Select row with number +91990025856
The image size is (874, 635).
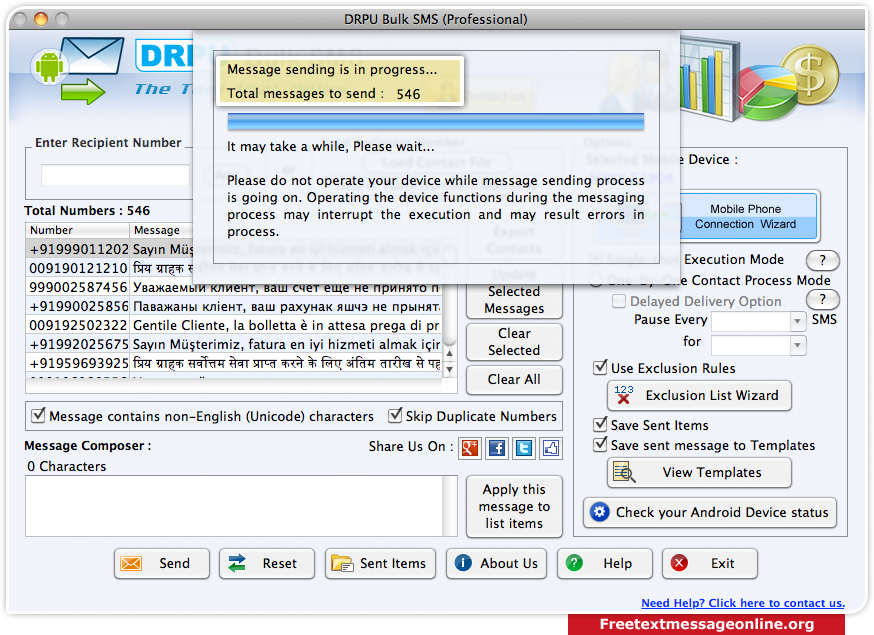[234, 306]
